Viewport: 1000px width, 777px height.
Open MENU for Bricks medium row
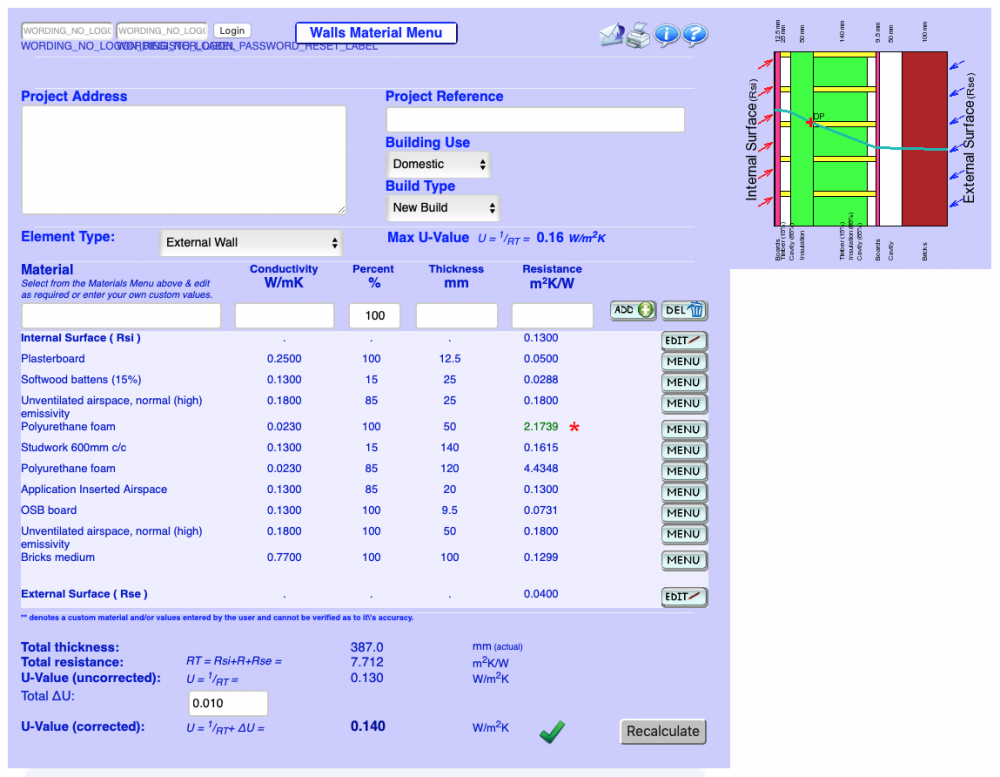[684, 561]
